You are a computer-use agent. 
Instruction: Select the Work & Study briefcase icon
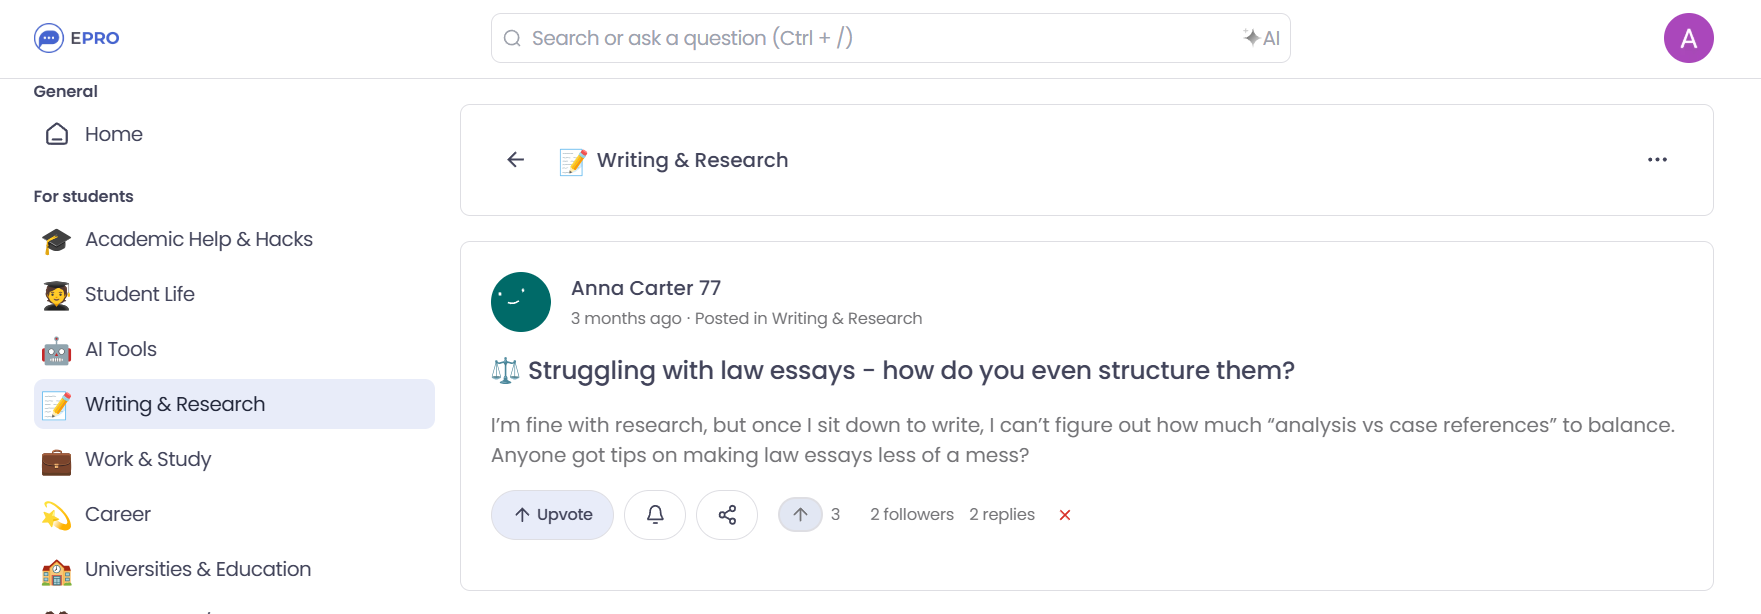coord(57,459)
